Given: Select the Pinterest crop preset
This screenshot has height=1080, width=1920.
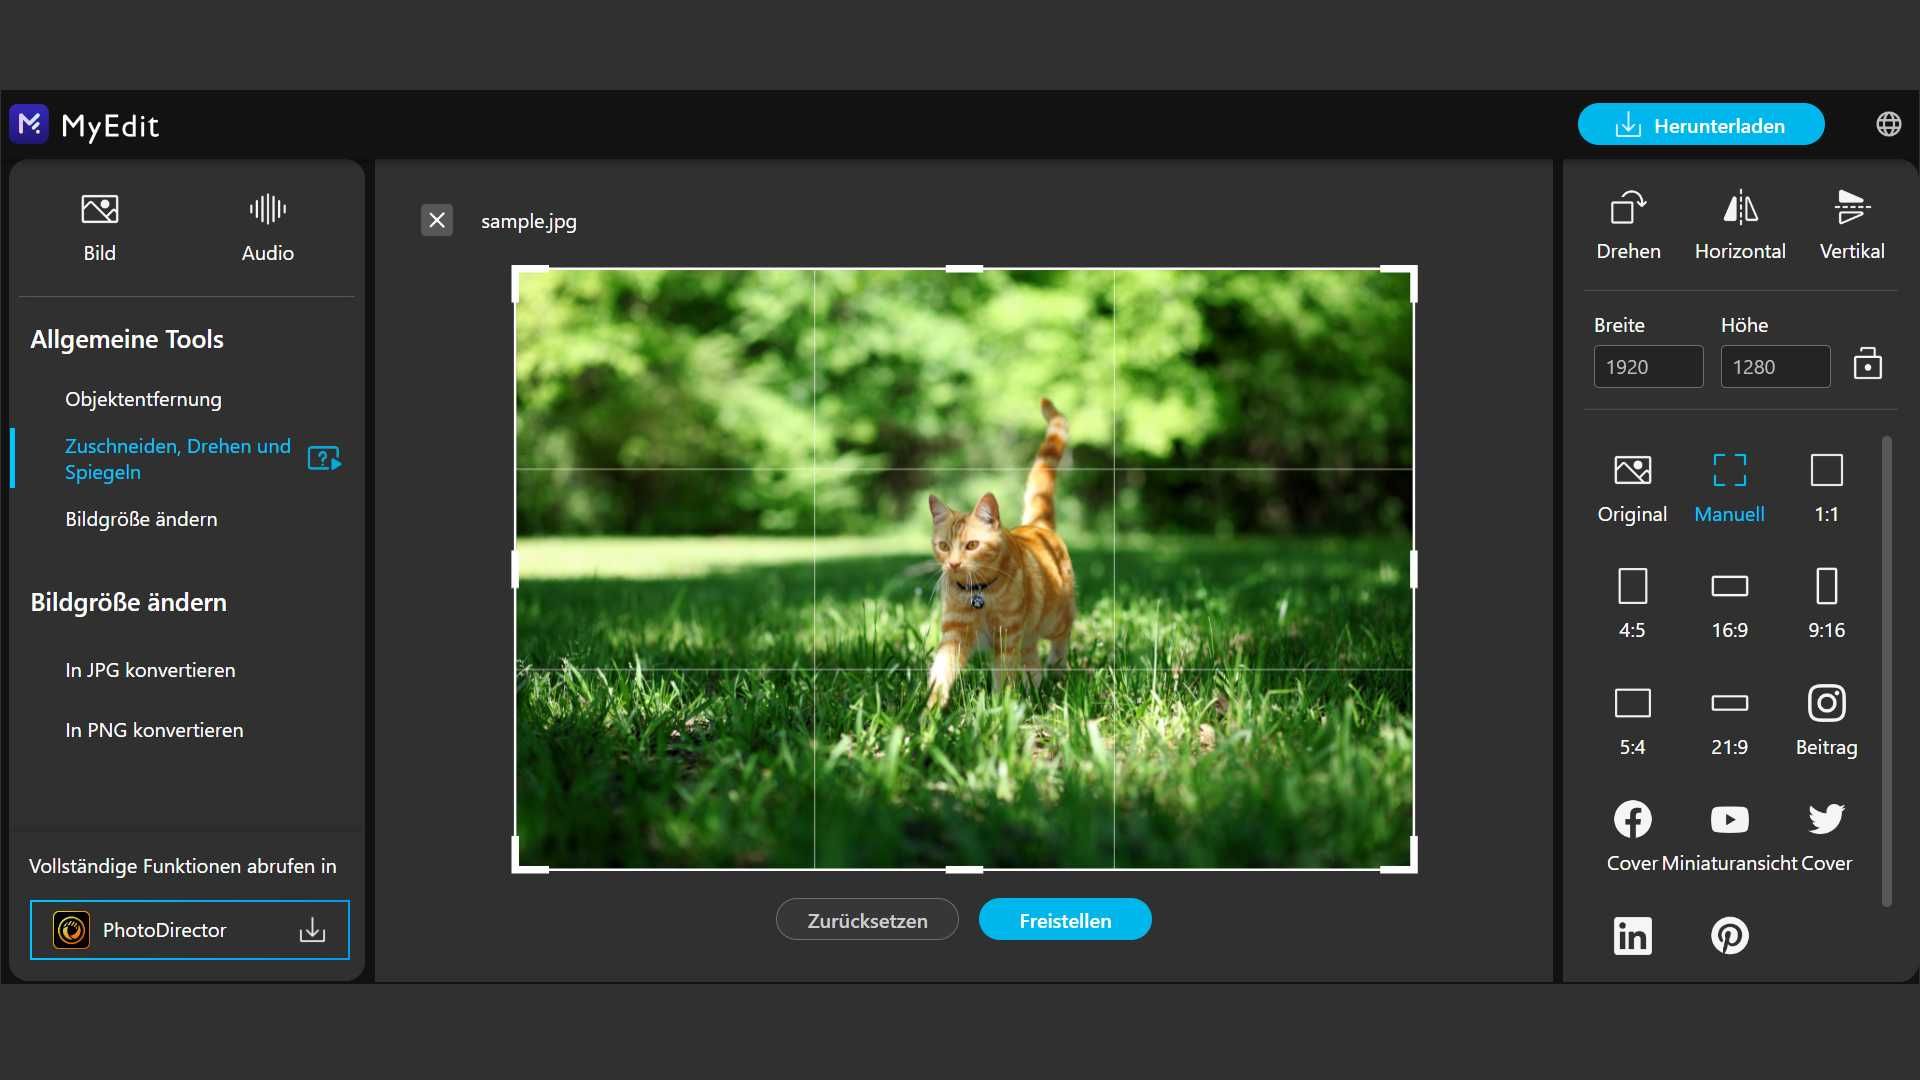Looking at the screenshot, I should pos(1730,935).
